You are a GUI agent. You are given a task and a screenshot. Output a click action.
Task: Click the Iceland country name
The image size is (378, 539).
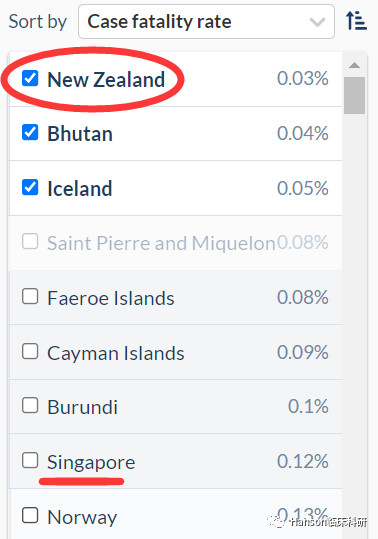[x=80, y=188]
